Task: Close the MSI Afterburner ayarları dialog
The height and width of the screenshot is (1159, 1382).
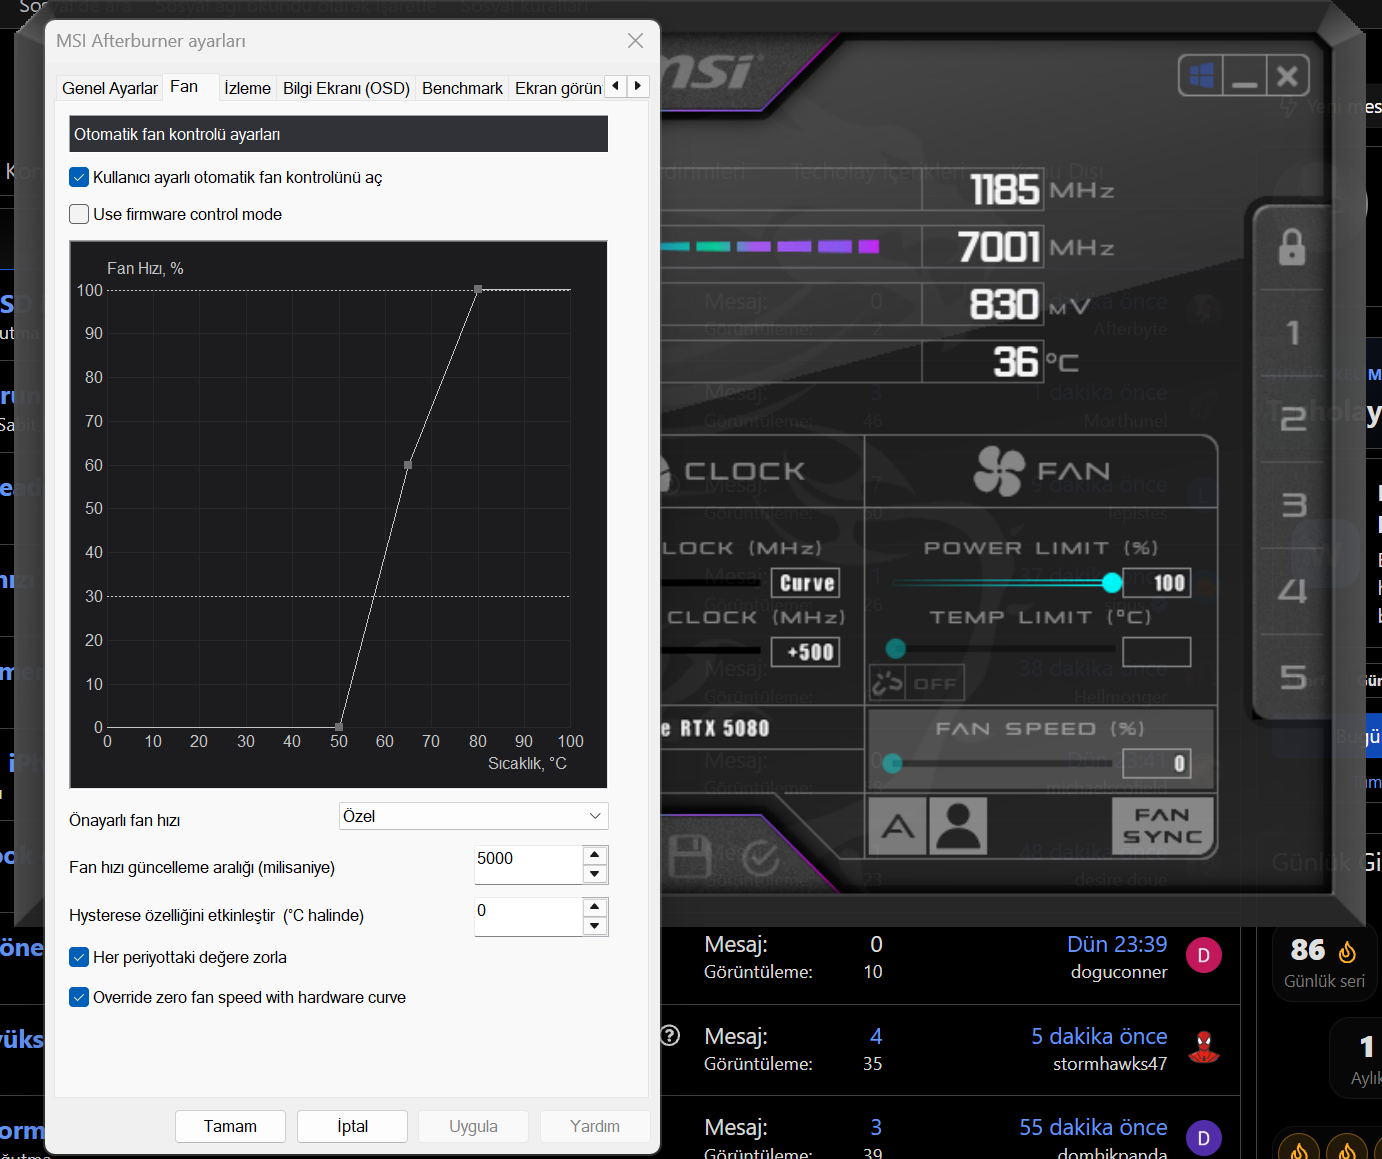Action: tap(635, 41)
